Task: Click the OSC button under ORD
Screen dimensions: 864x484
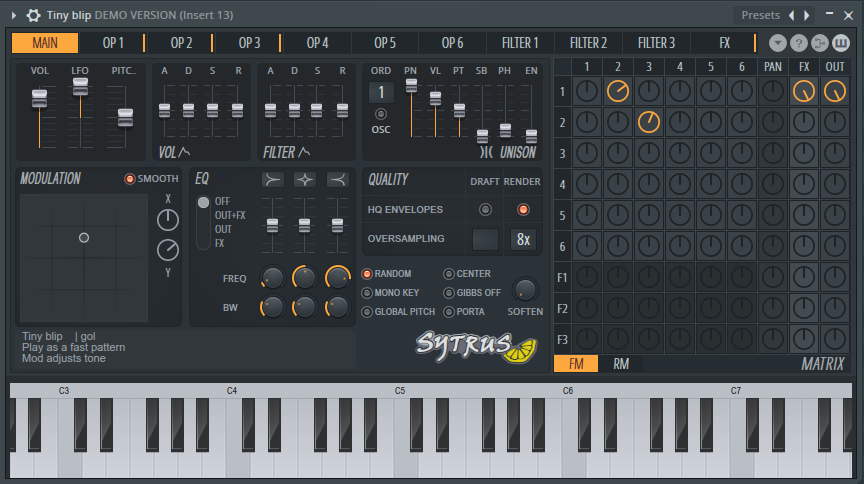Action: [x=381, y=115]
